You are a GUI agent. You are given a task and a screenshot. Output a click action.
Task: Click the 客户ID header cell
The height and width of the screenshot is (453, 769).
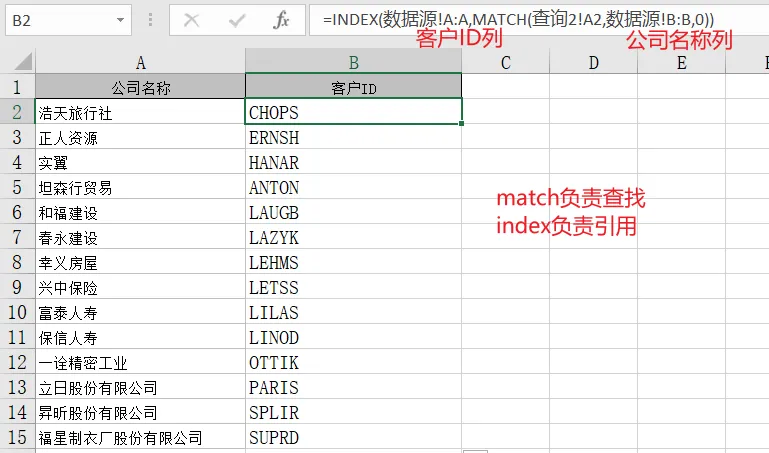[x=353, y=88]
